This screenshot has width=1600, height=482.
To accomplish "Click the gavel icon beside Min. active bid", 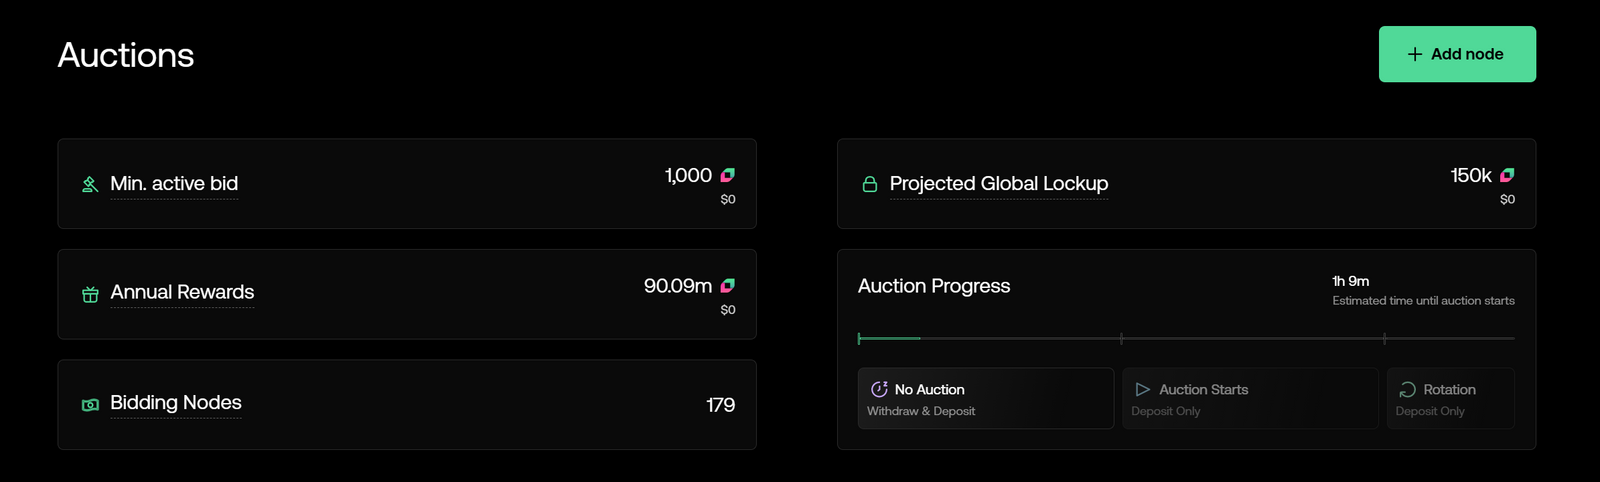I will [x=90, y=184].
